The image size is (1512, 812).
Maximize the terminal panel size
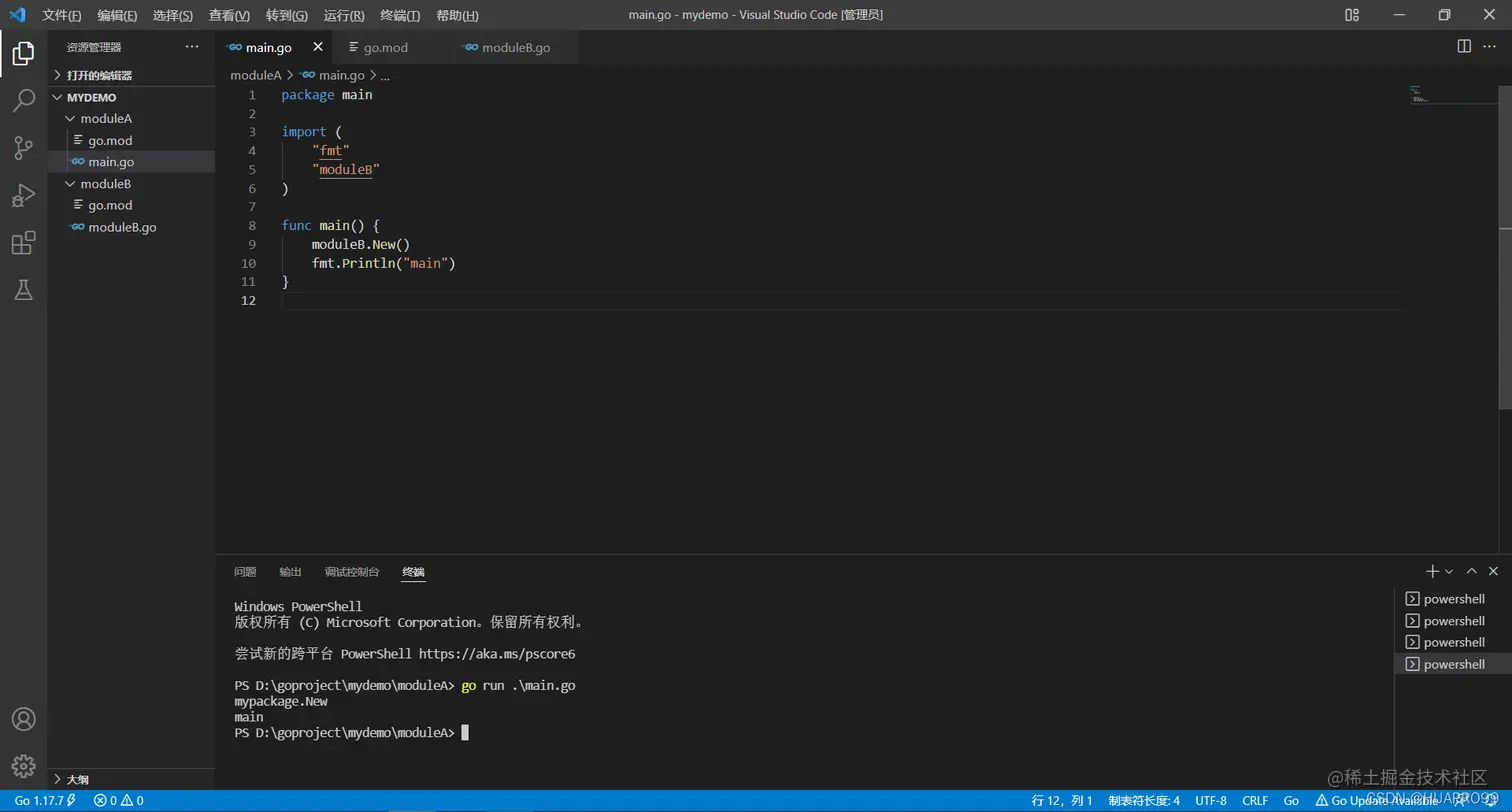coord(1471,571)
